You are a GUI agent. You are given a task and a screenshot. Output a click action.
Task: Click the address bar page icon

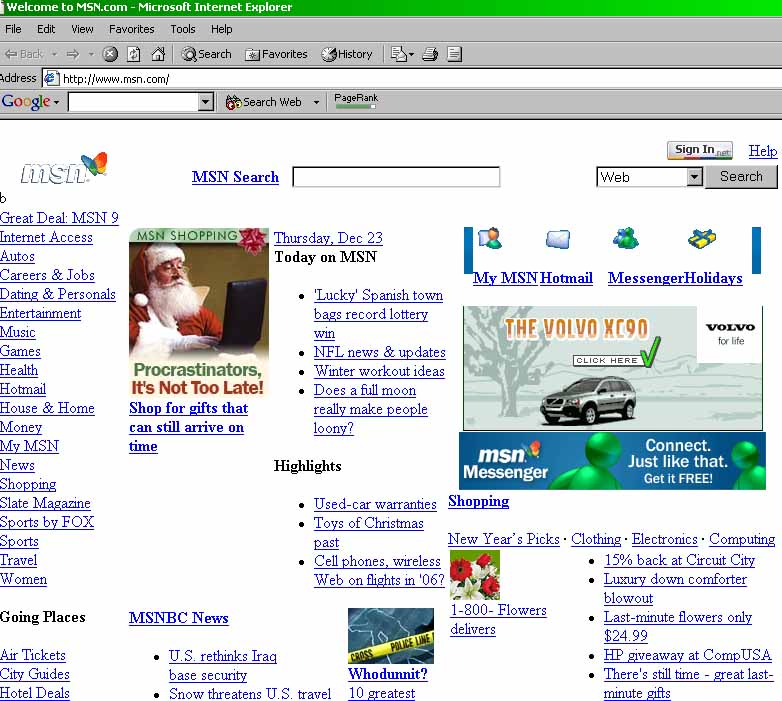(51, 78)
